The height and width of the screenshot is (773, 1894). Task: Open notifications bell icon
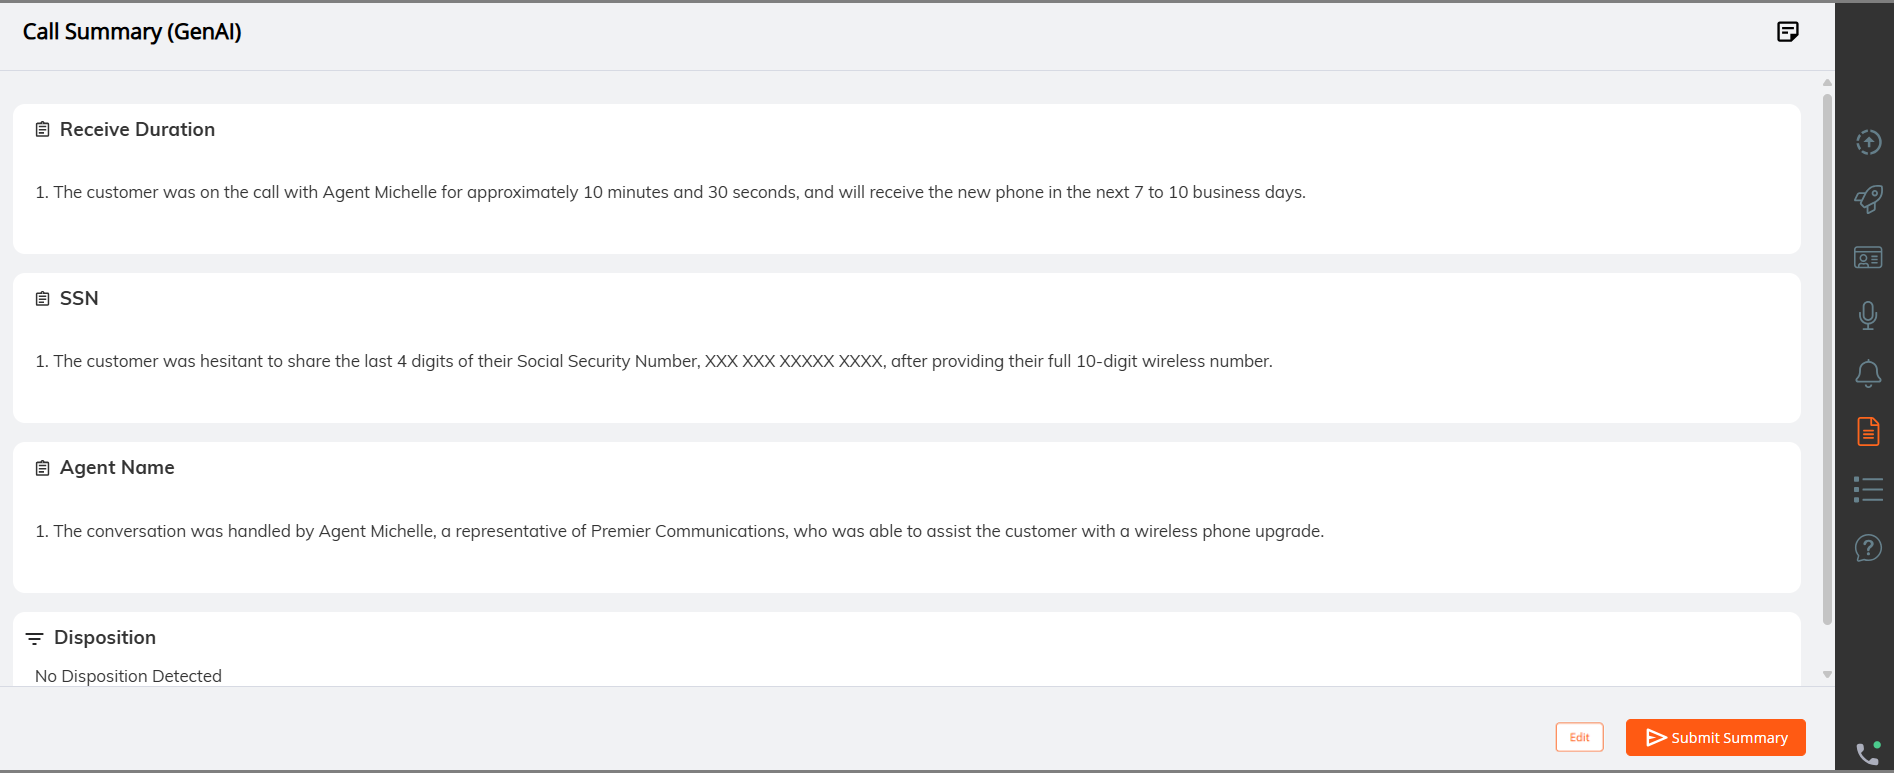[1868, 374]
